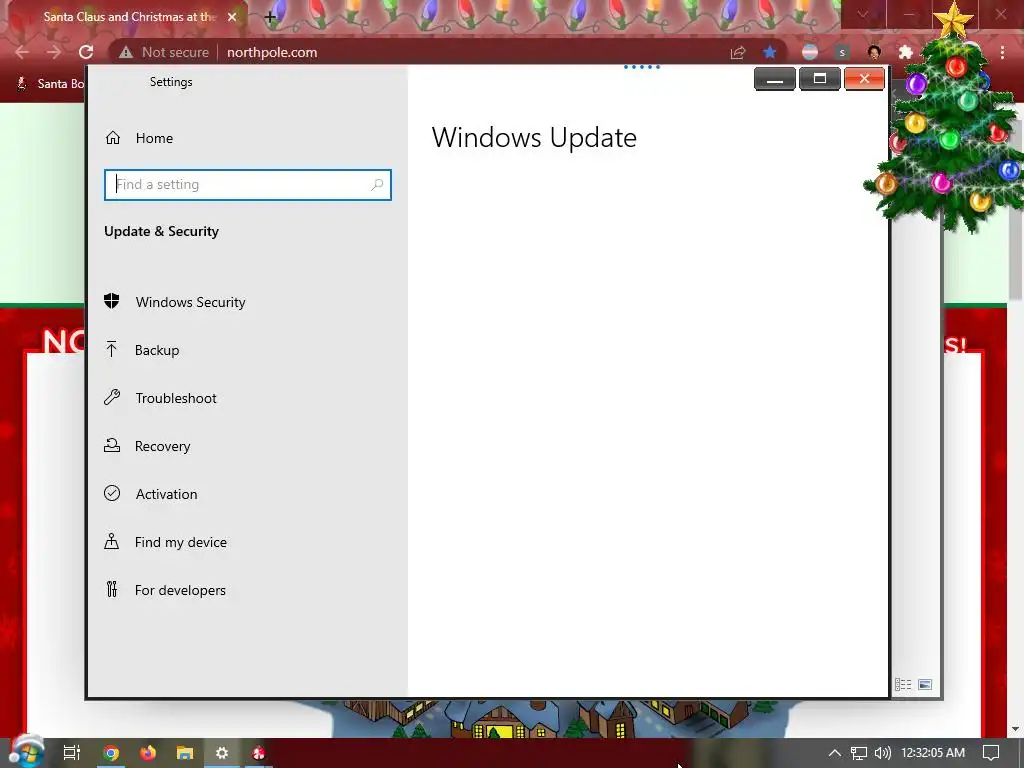Image resolution: width=1024 pixels, height=768 pixels.
Task: Open a new Chrome tab
Action: pos(270,18)
